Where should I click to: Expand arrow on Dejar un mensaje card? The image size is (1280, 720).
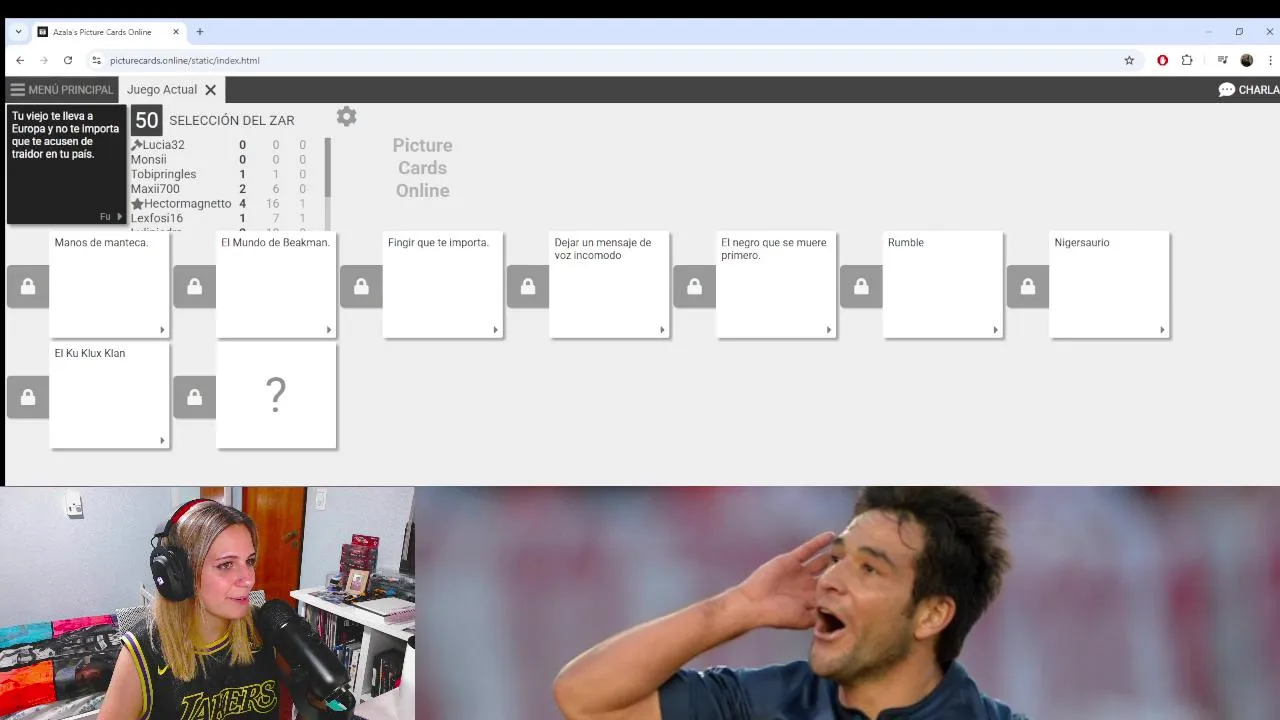click(662, 330)
